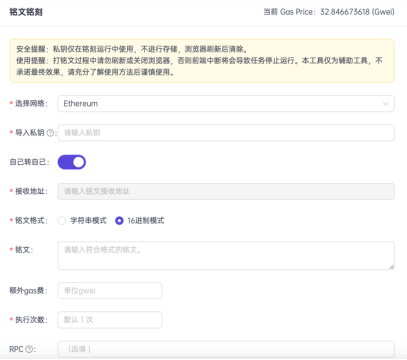This screenshot has height=360, width=407.
Task: Click the 额外gas费 input with 单位gwei placeholder
Action: 110,291
